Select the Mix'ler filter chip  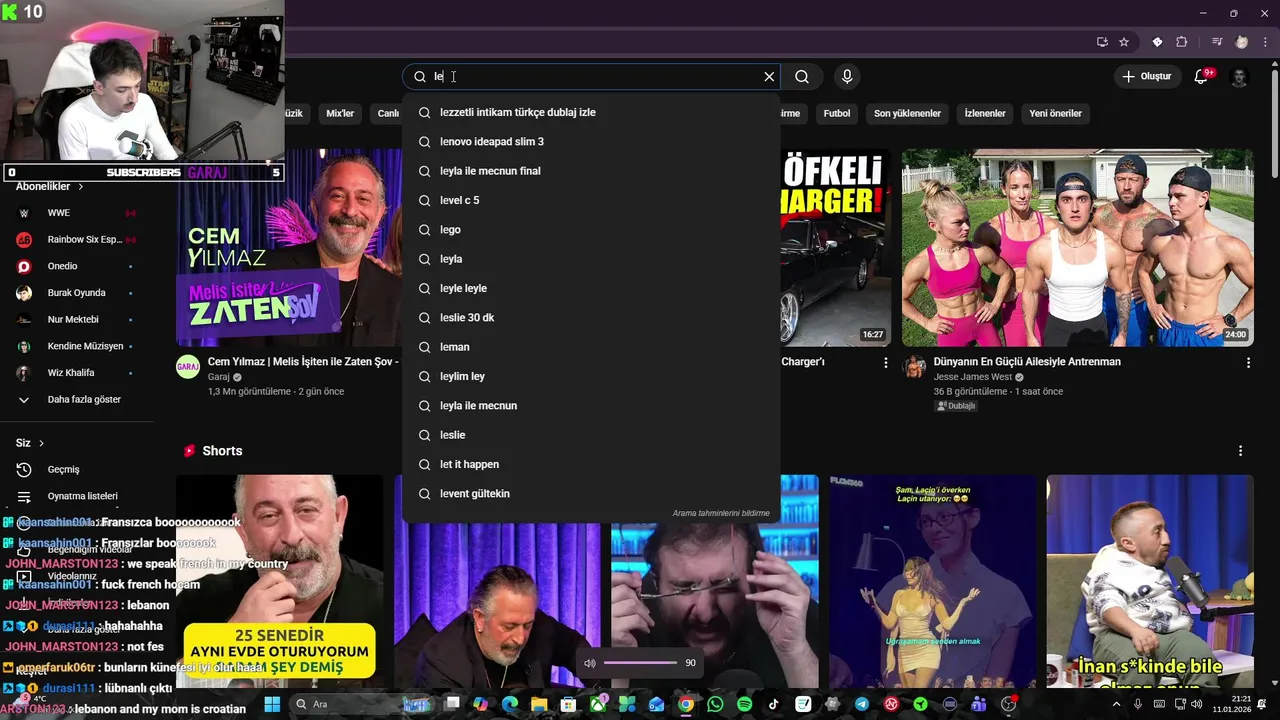(x=340, y=113)
